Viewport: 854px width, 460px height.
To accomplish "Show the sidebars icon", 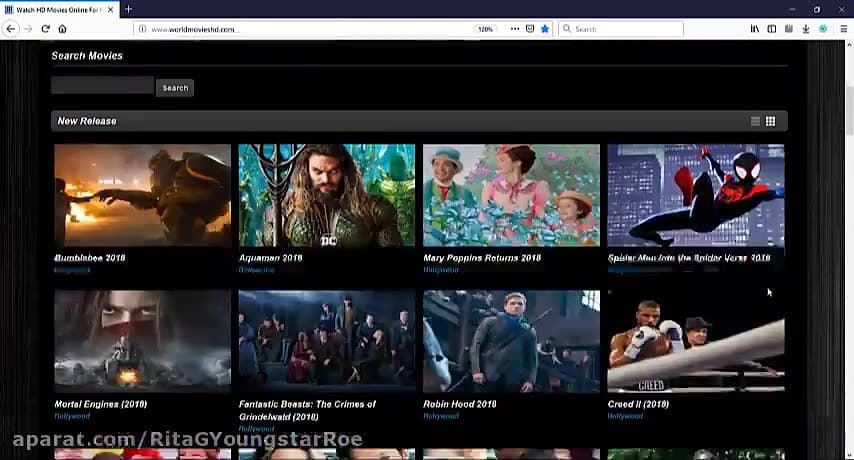I will 772,29.
